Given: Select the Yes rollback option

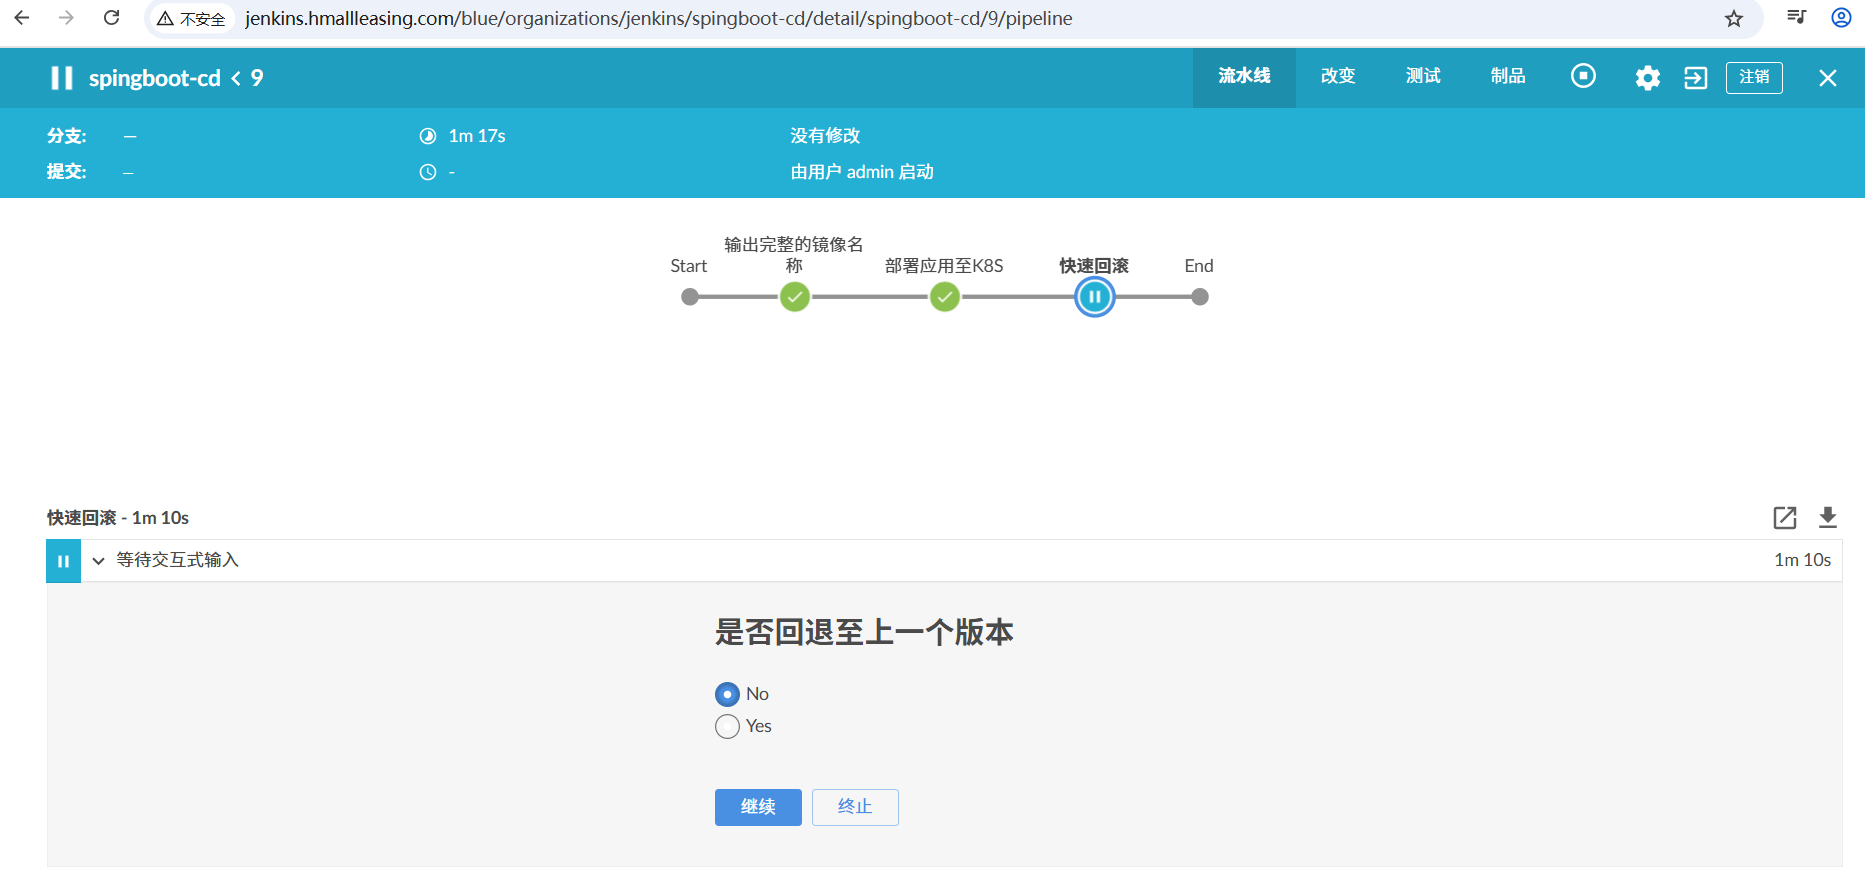Looking at the screenshot, I should [728, 726].
